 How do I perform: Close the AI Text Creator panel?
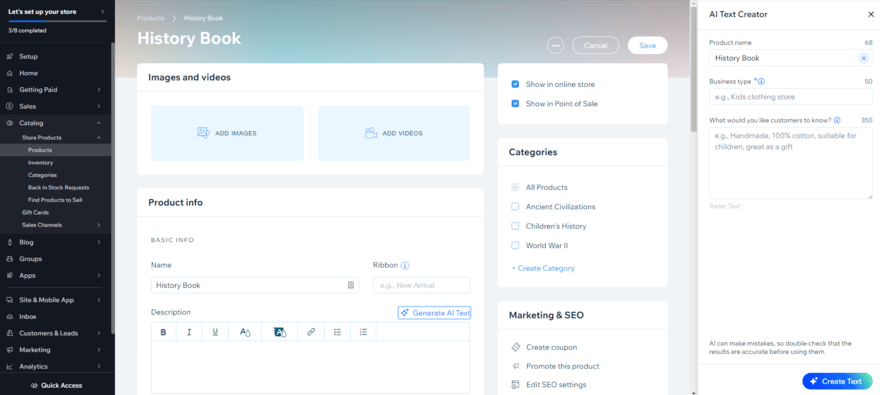point(871,15)
